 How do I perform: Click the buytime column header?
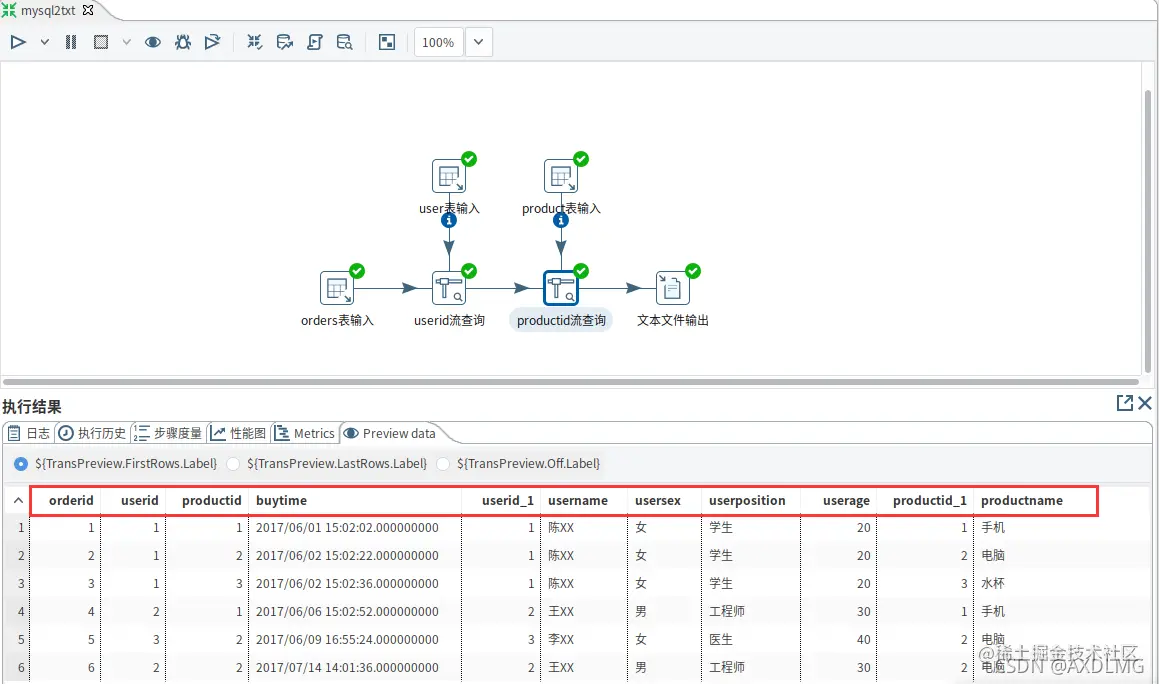[x=356, y=501]
